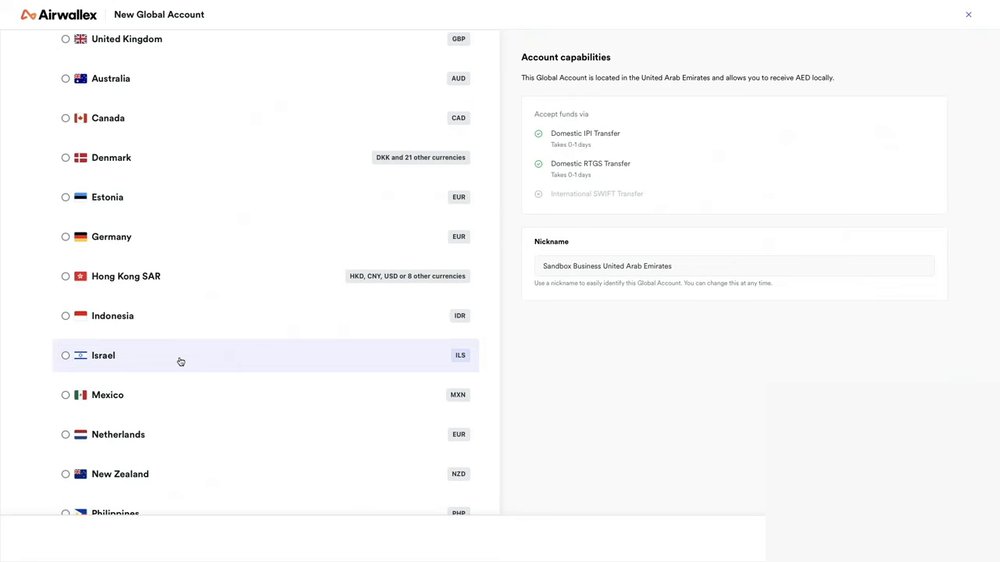Click the Domestic RTGS Transfer label

pyautogui.click(x=591, y=163)
